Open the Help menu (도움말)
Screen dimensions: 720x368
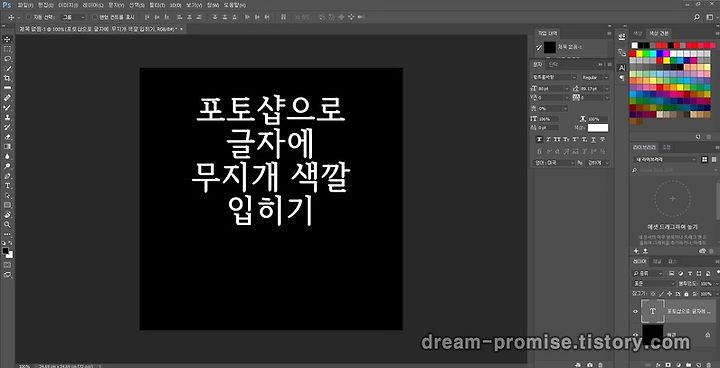click(x=235, y=6)
